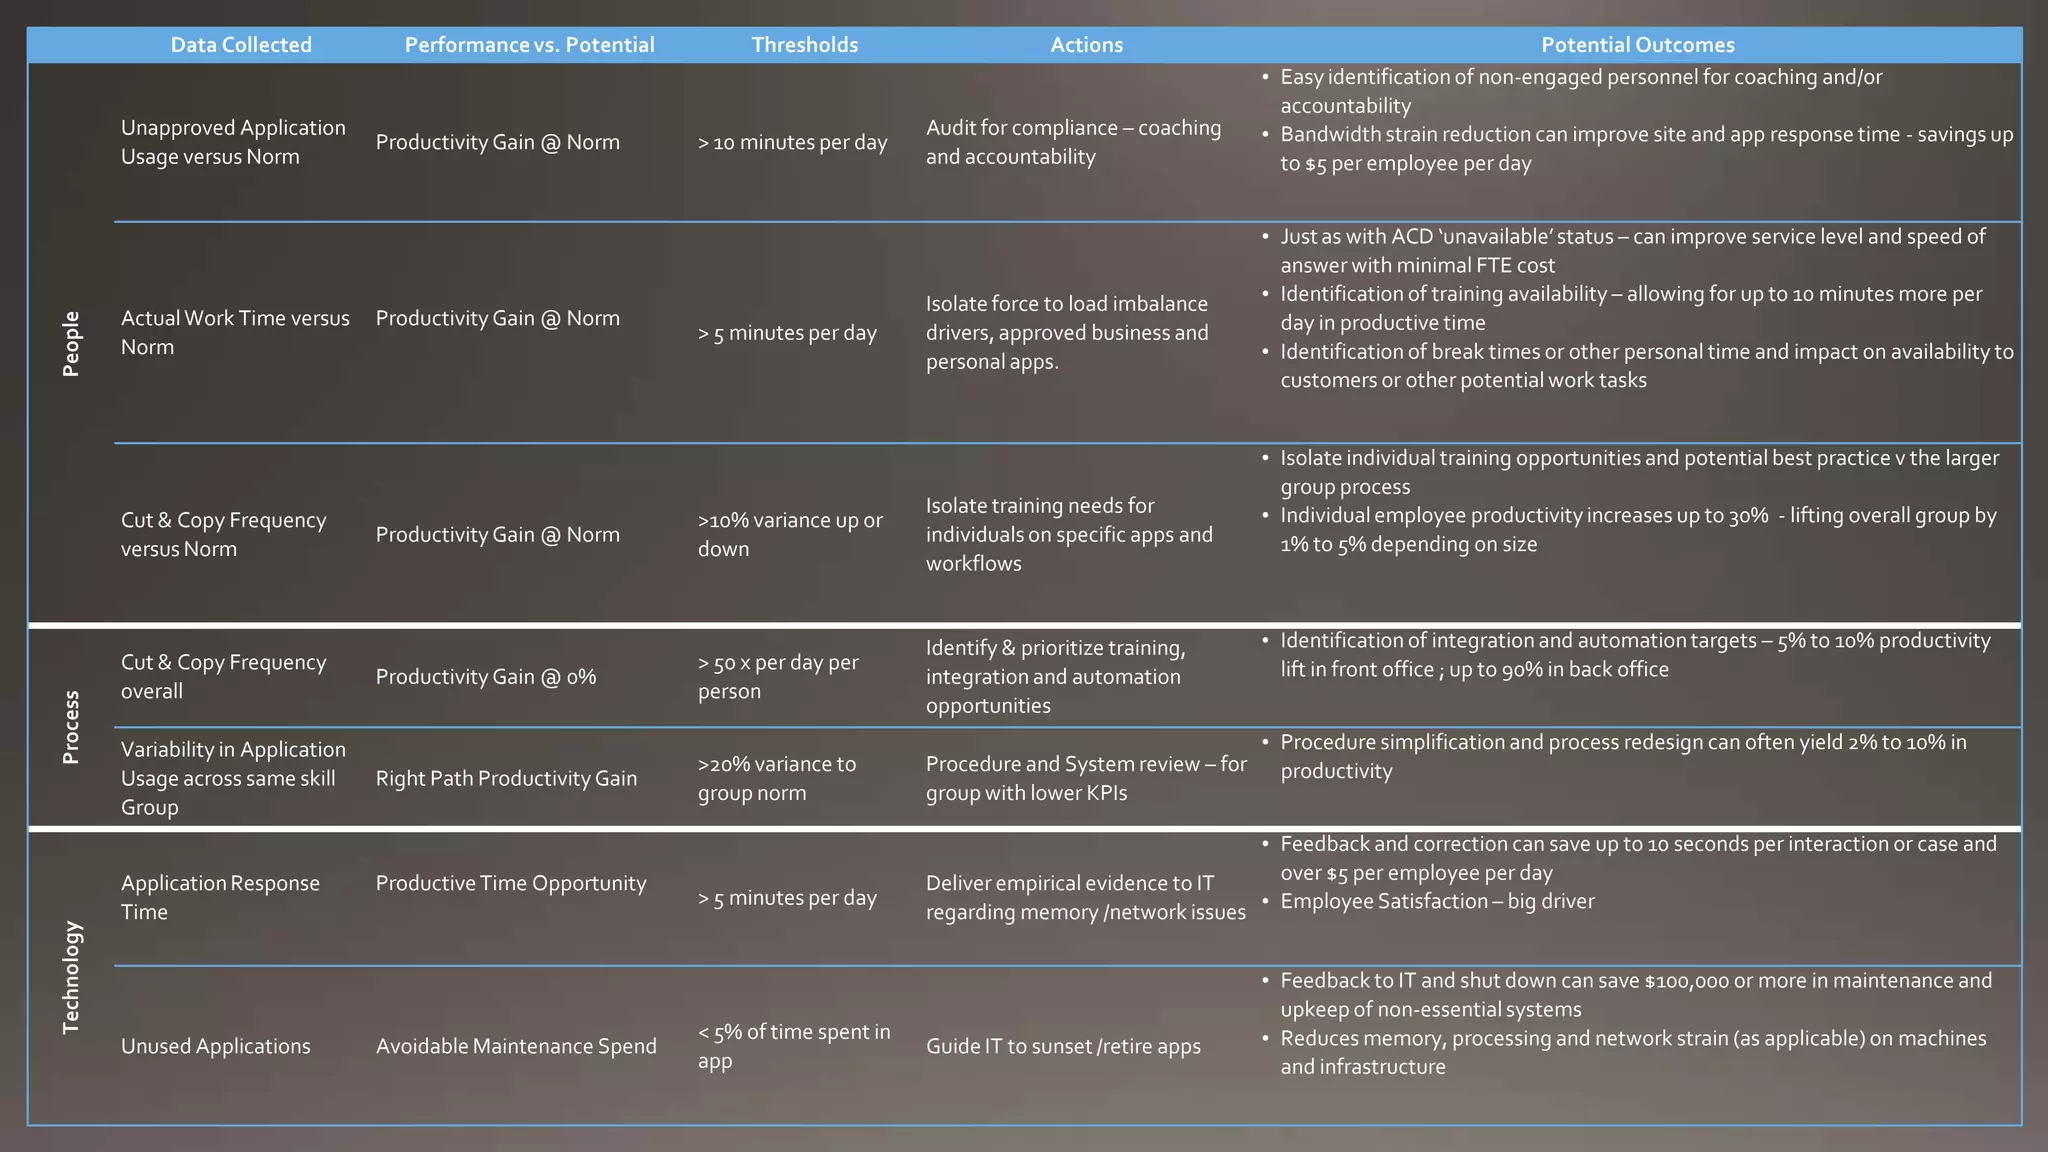Click the Data Collected column header
This screenshot has width=2048, height=1152.
tap(241, 45)
